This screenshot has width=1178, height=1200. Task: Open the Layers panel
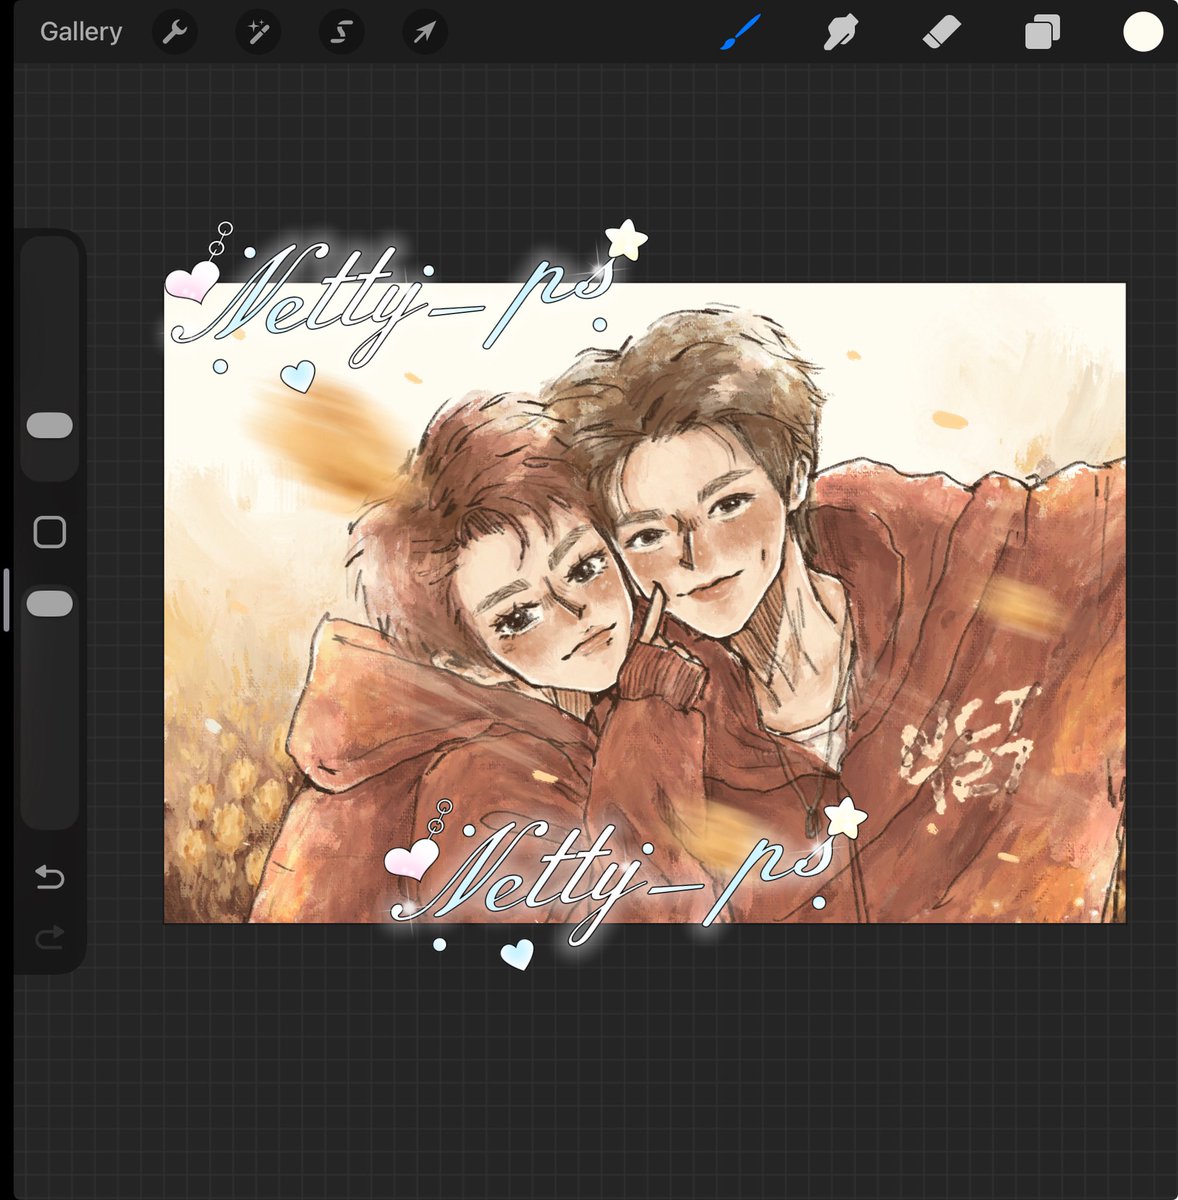click(x=1042, y=33)
